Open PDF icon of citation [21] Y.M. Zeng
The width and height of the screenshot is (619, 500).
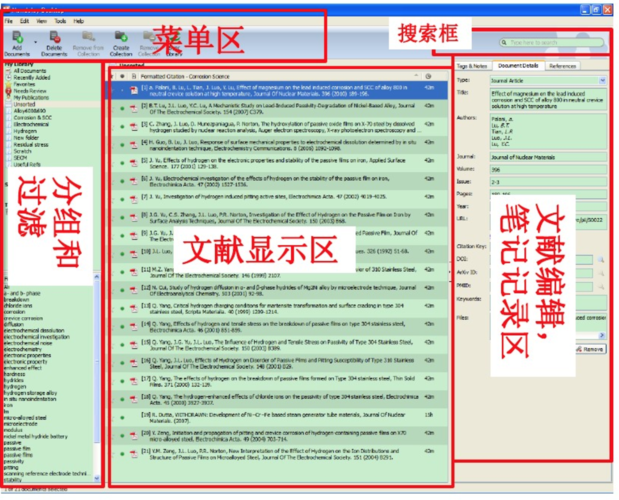(x=134, y=454)
